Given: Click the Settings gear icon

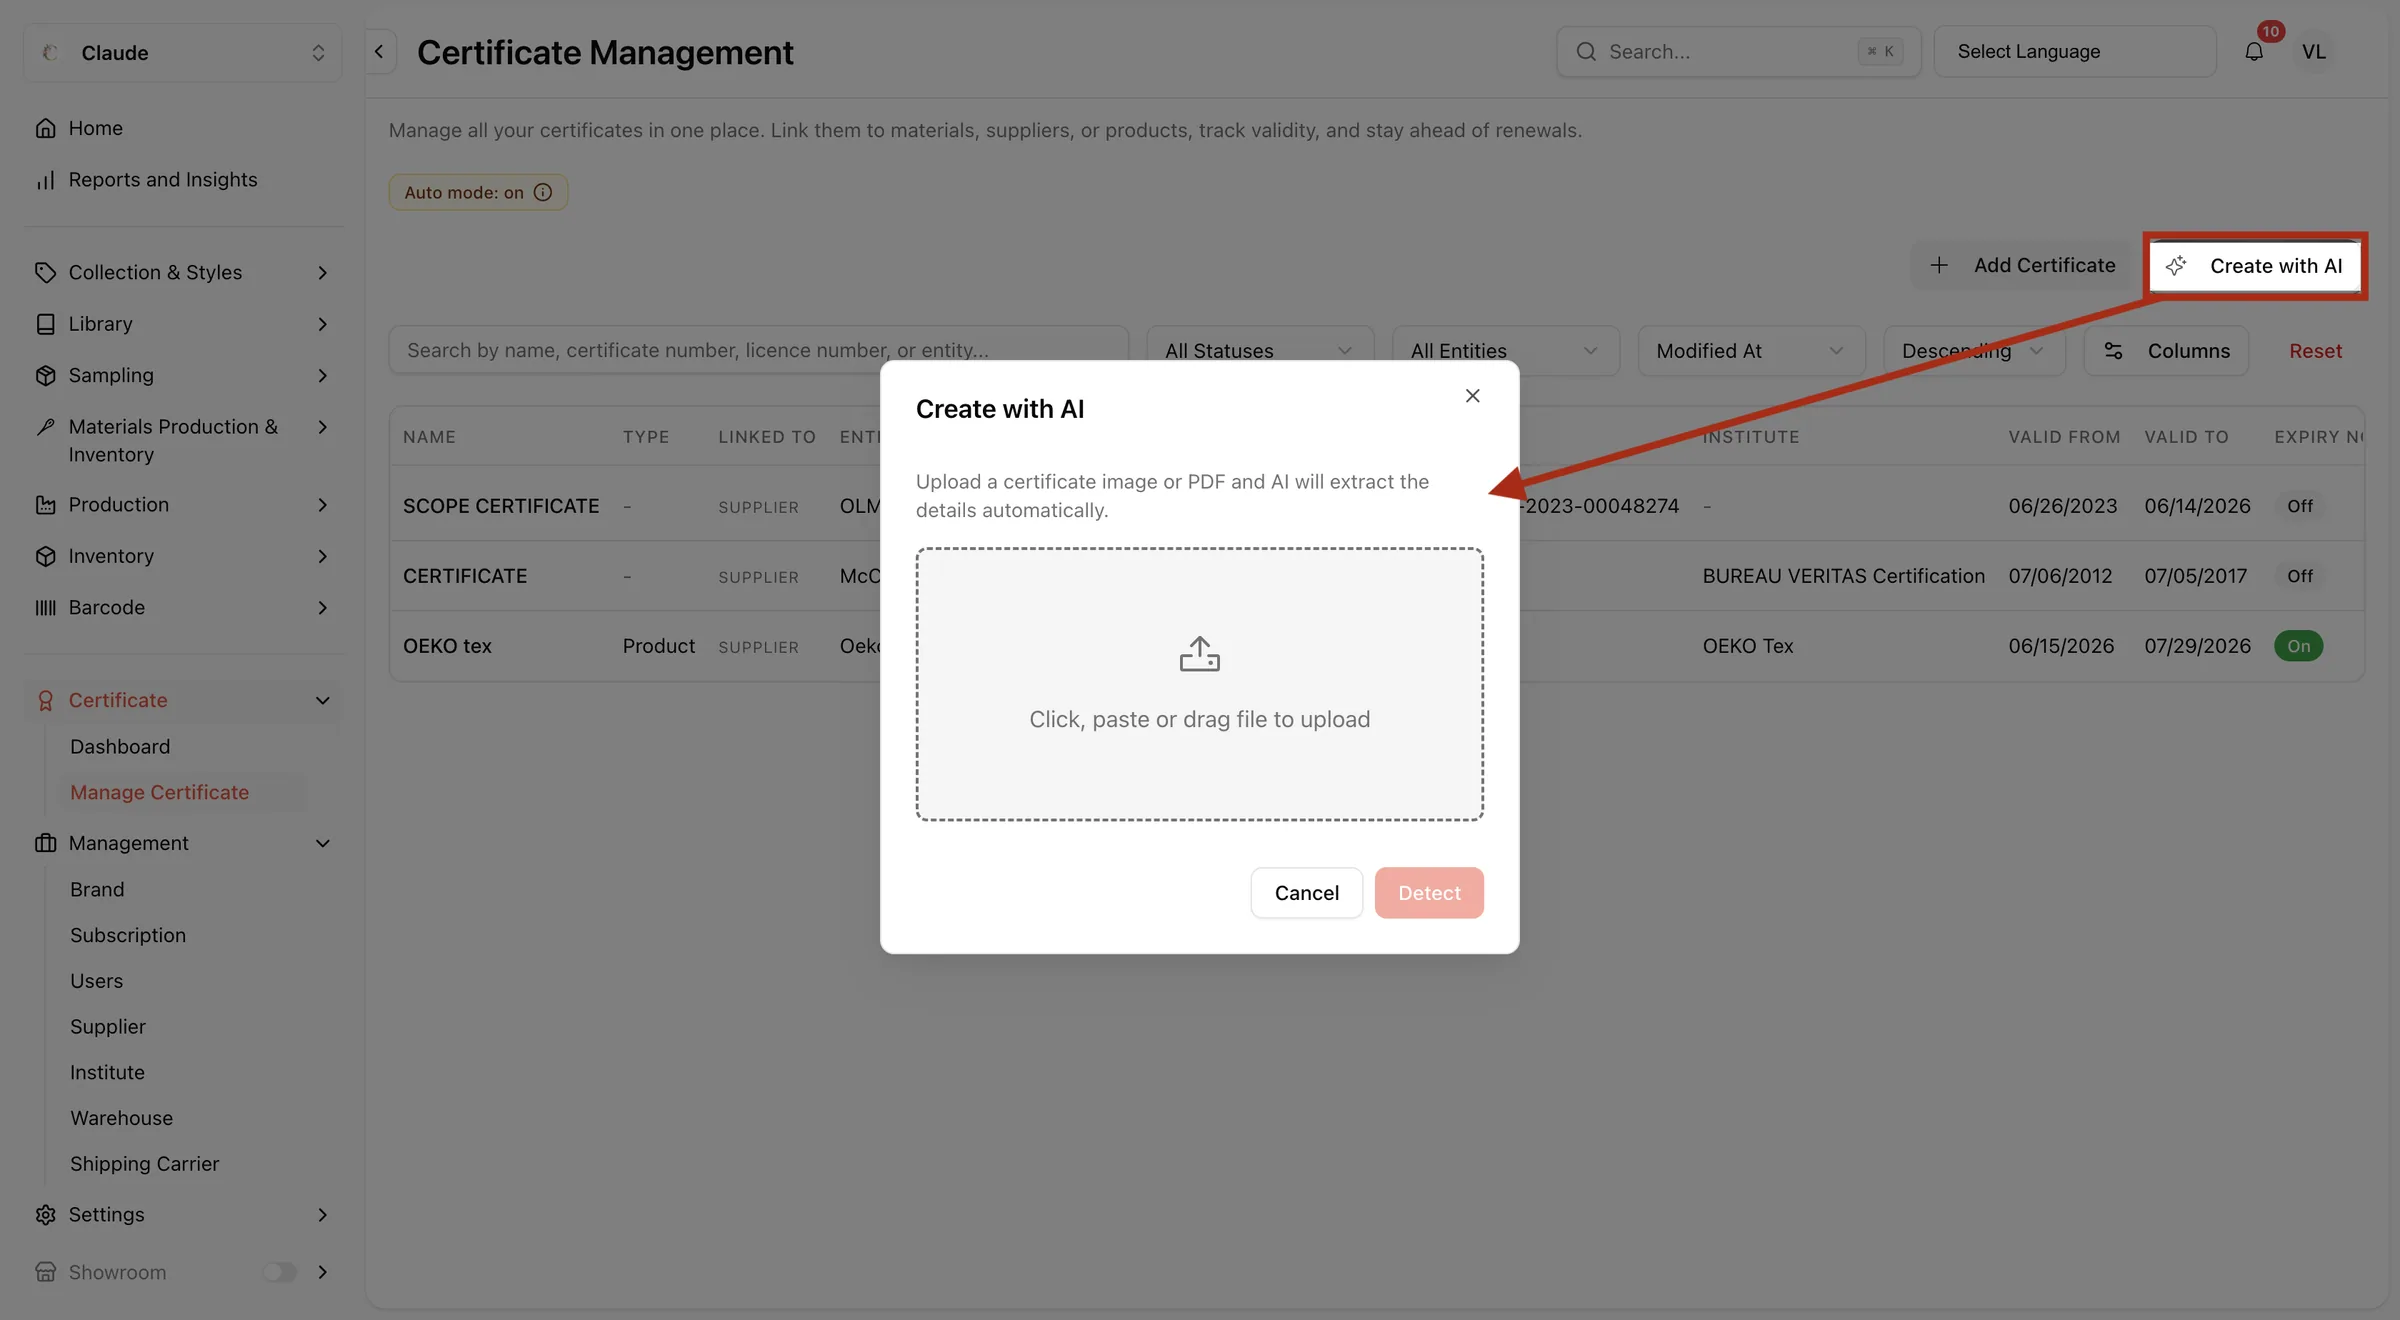Looking at the screenshot, I should click(x=45, y=1214).
